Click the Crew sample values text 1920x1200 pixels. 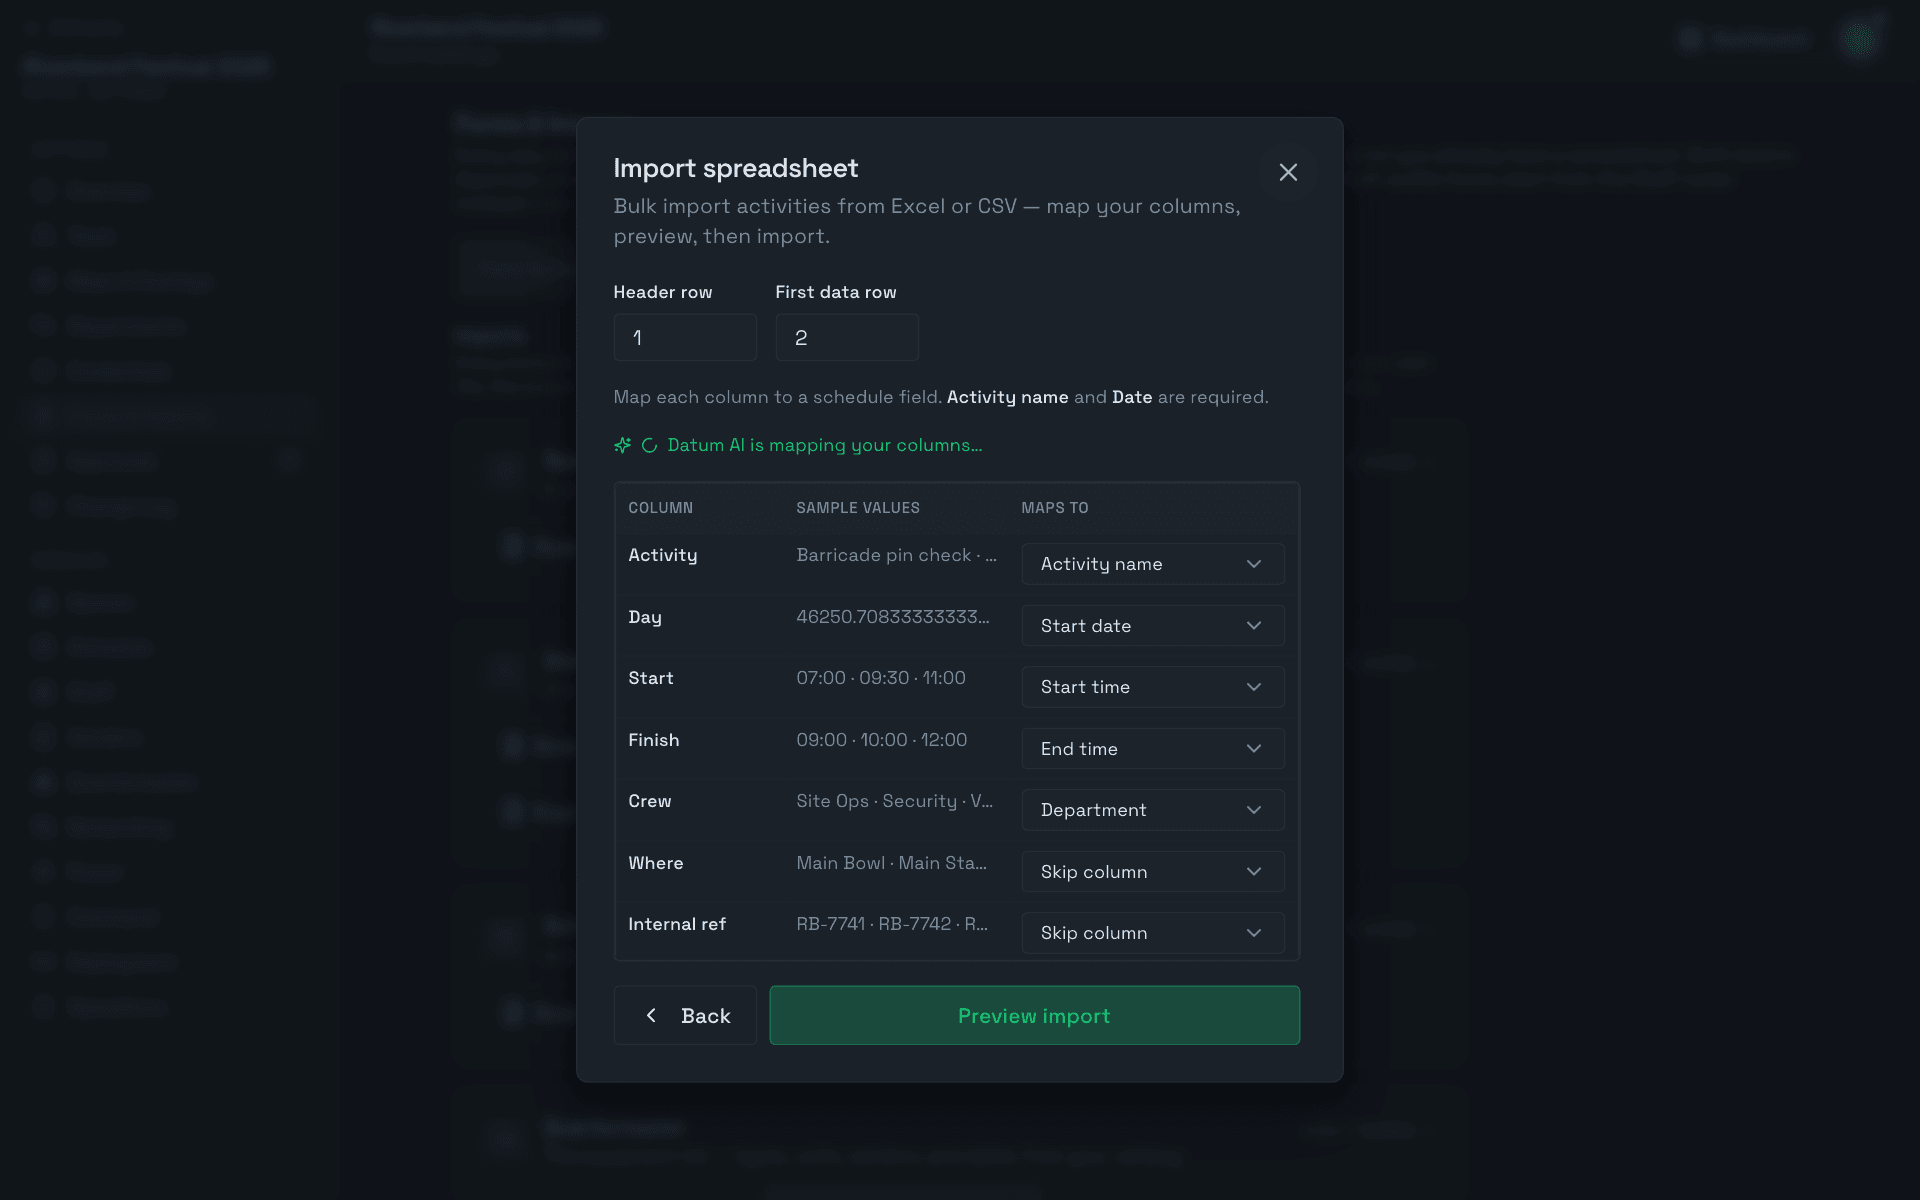[894, 801]
